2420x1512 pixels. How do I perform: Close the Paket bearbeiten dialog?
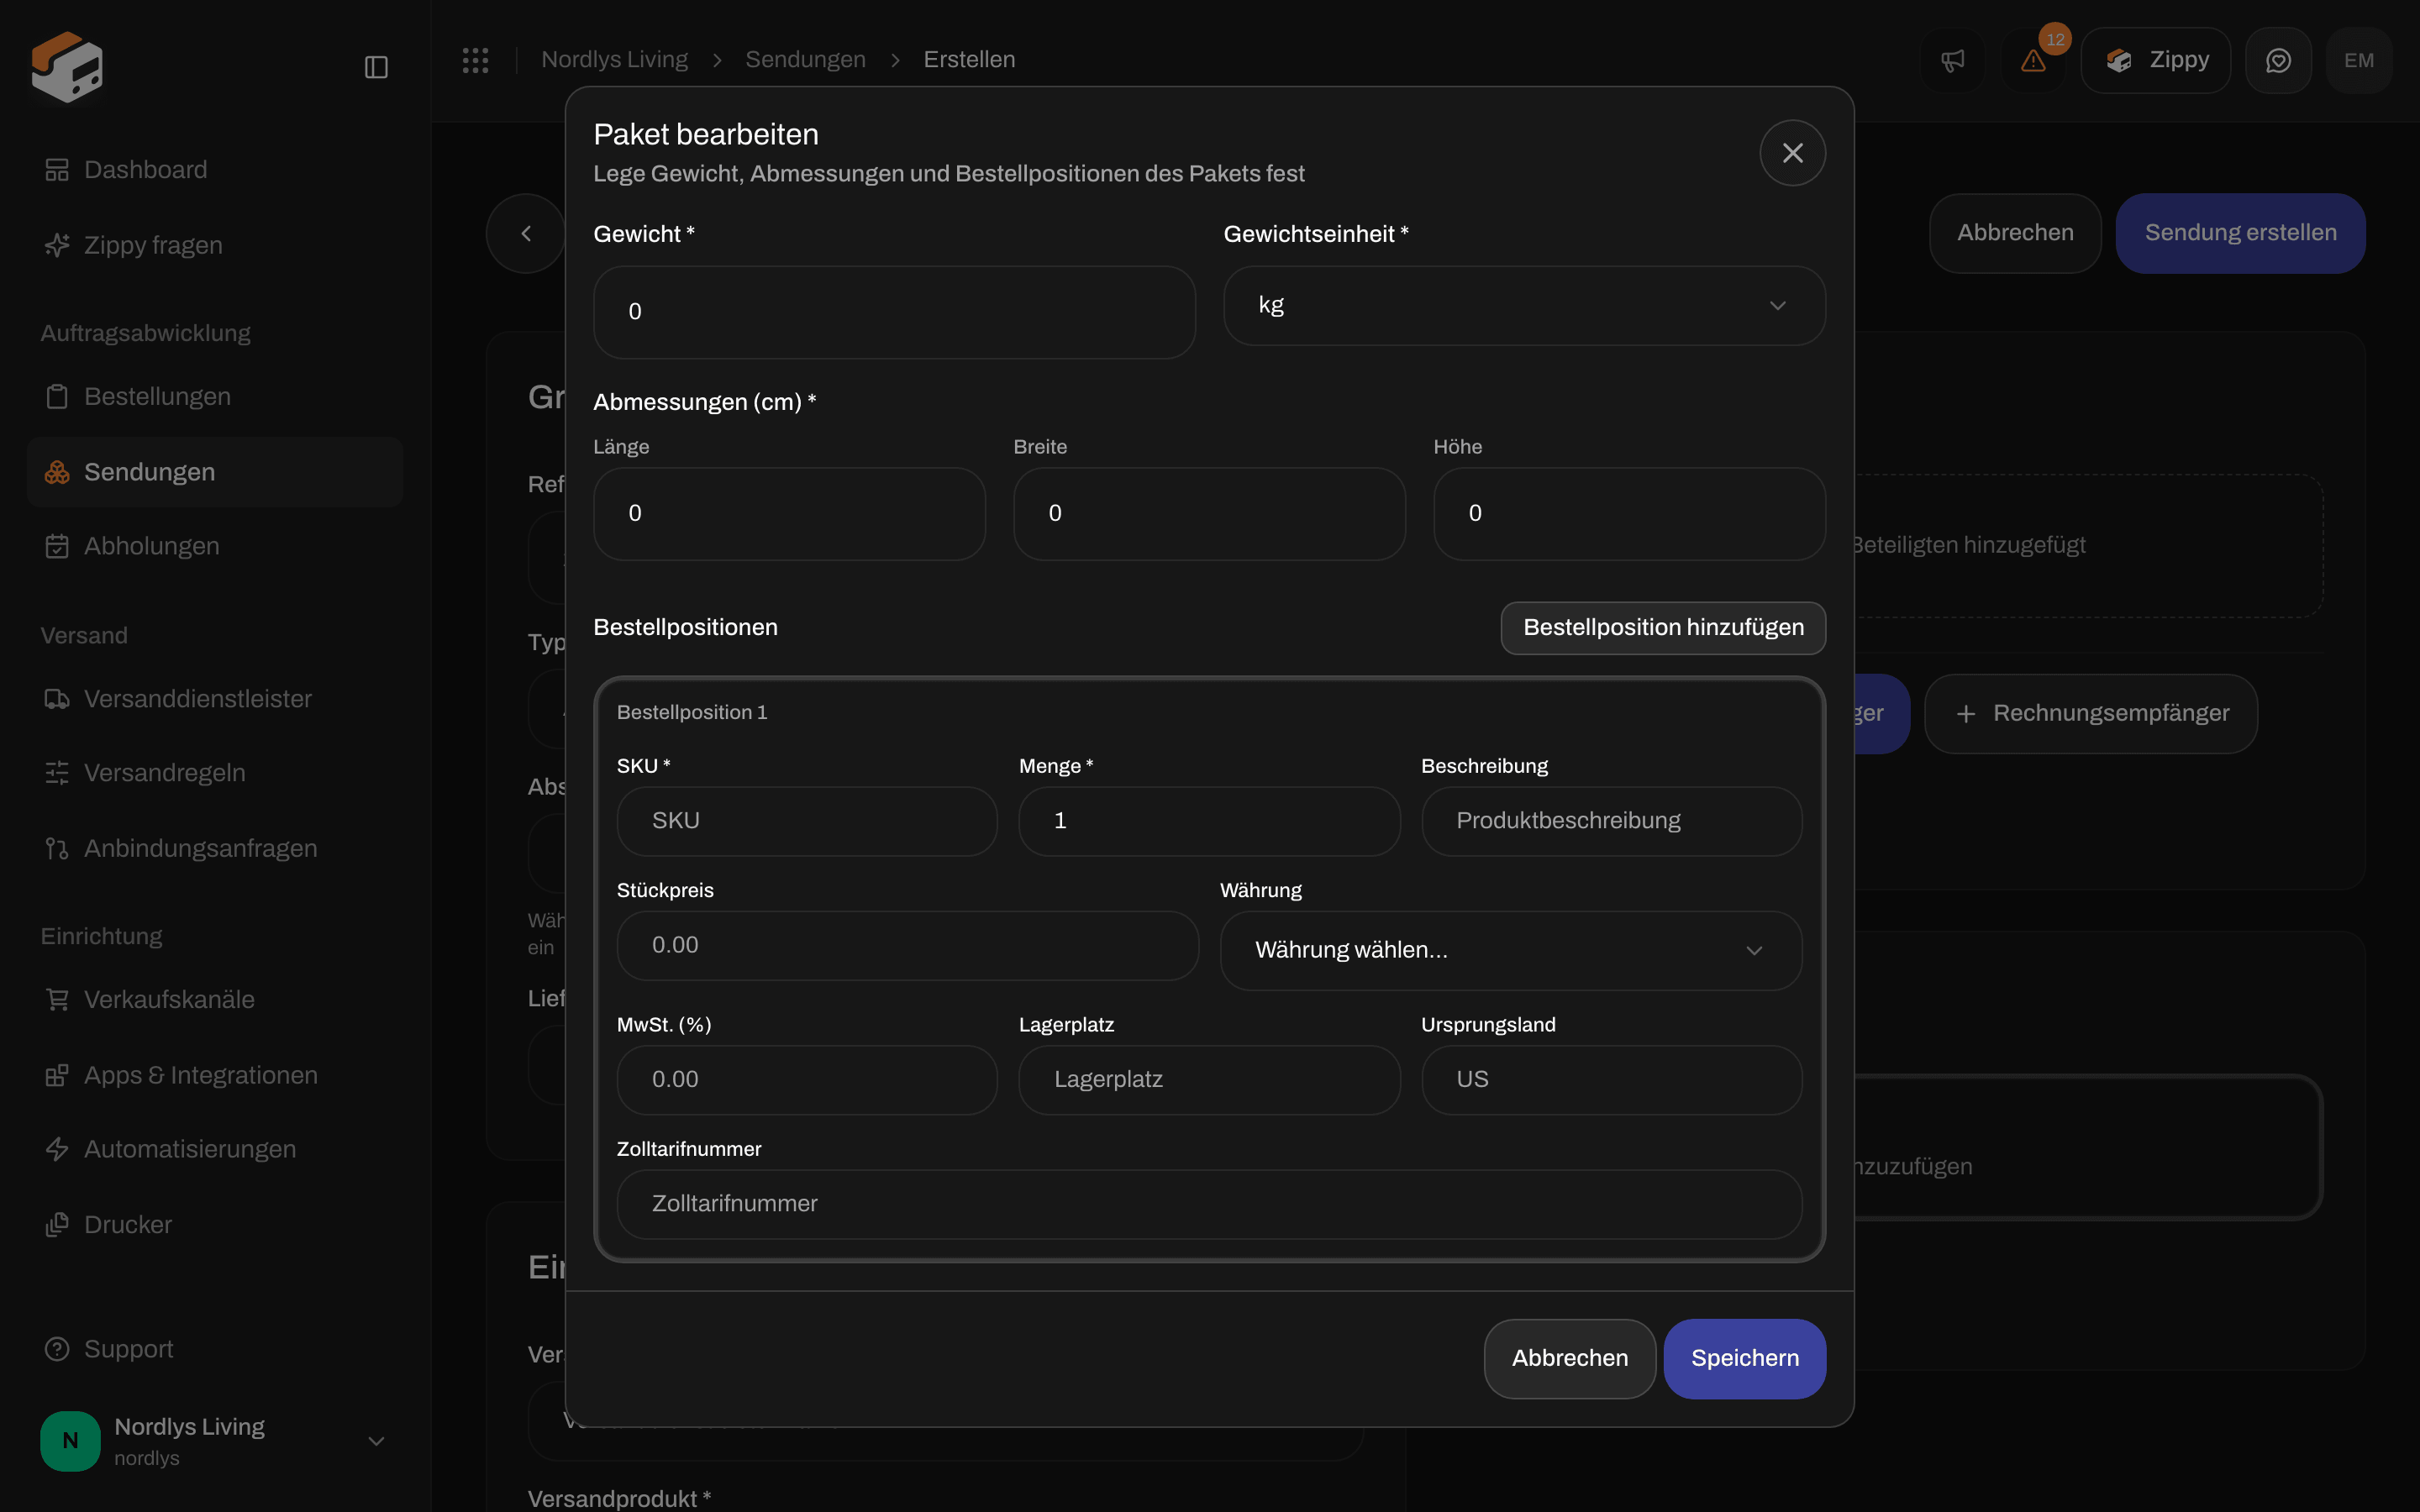click(1792, 153)
